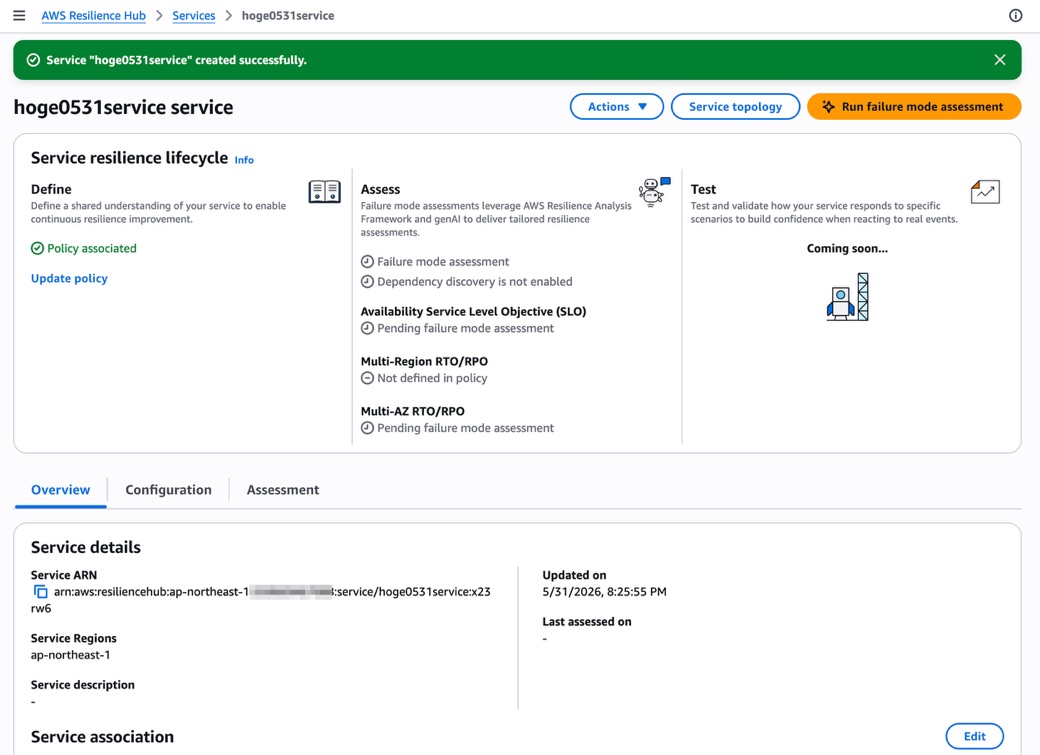Click the clock icon under Availability SLO
1040x755 pixels.
tap(367, 328)
